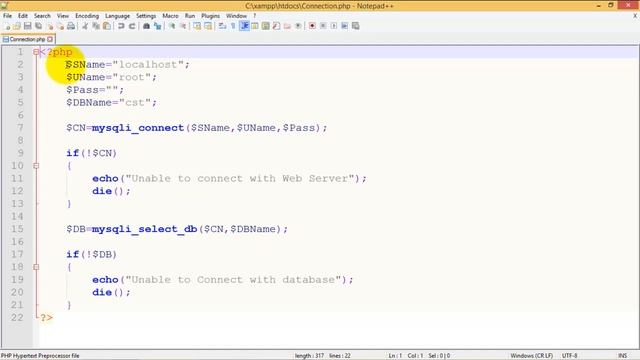
Task: Close the document using the toolbar Close icon
Action: 50,26
